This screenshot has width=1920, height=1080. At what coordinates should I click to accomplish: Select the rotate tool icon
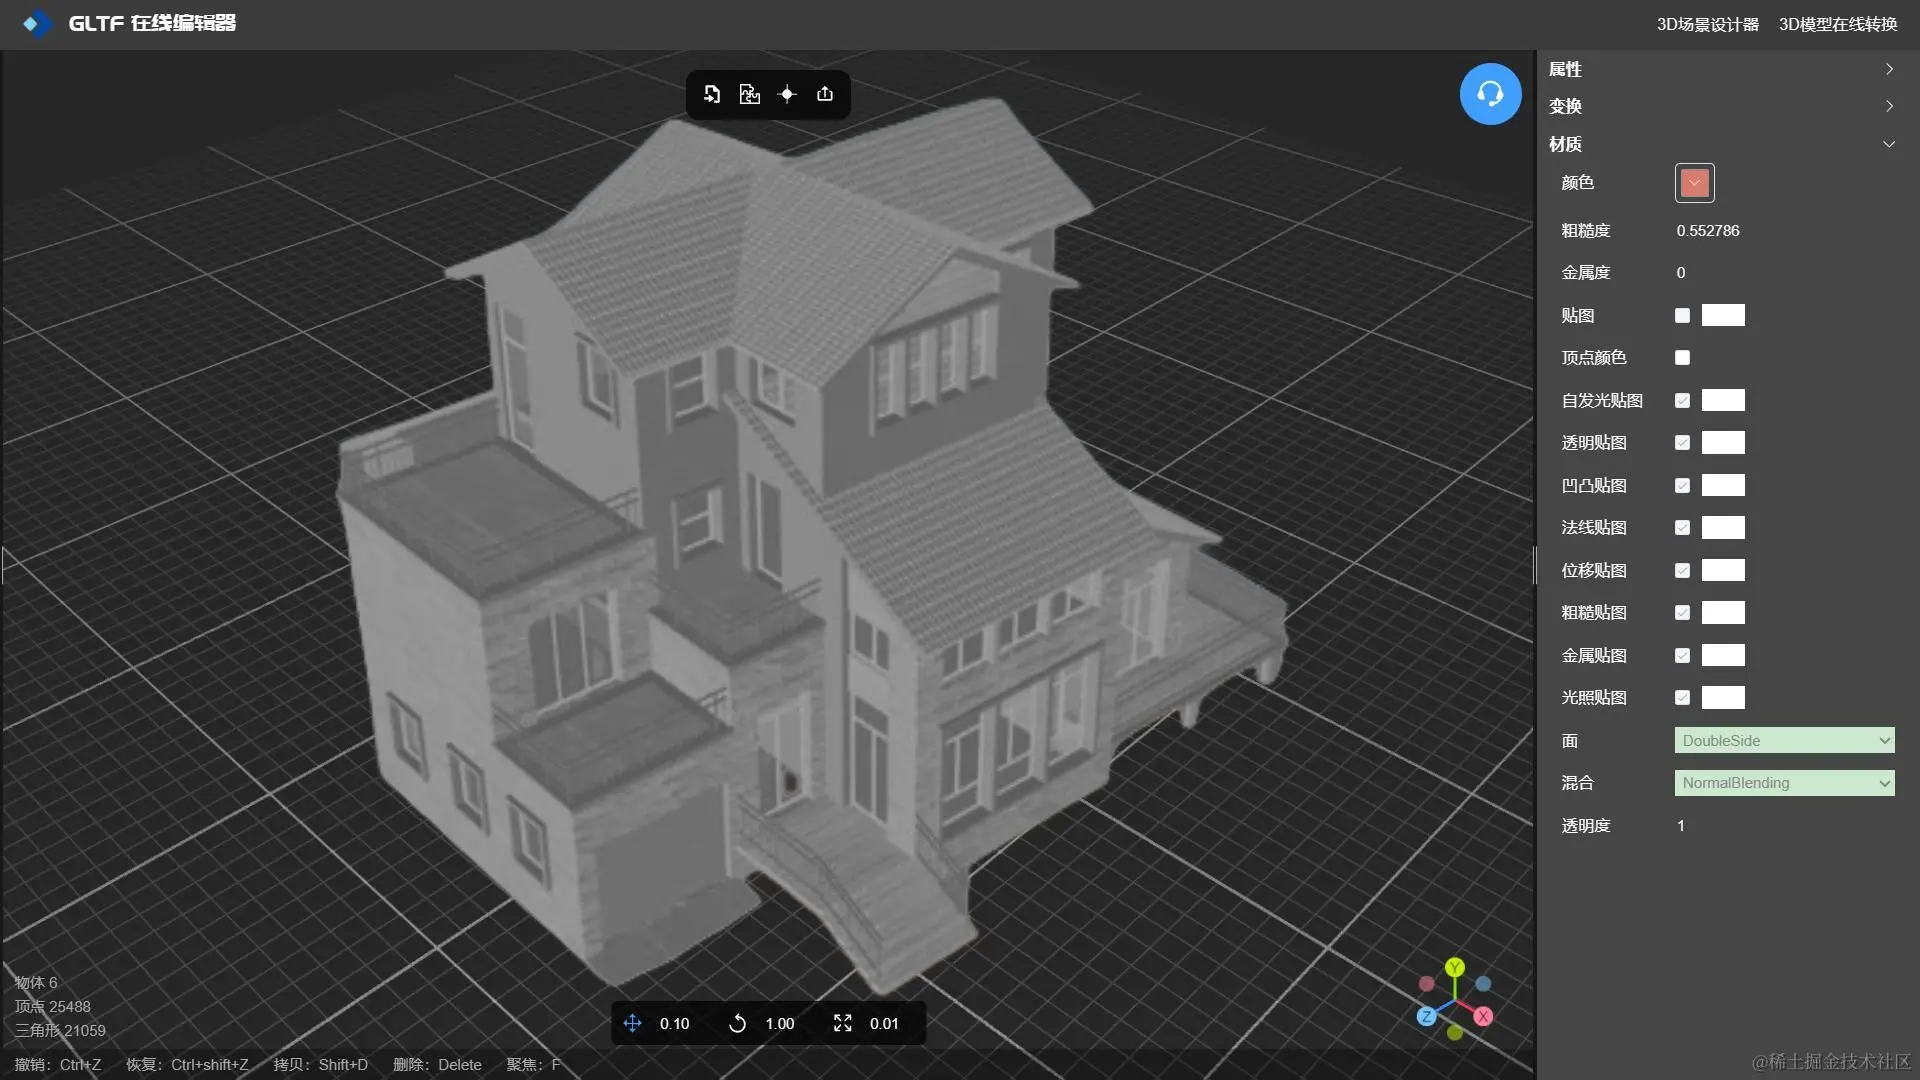(737, 1023)
